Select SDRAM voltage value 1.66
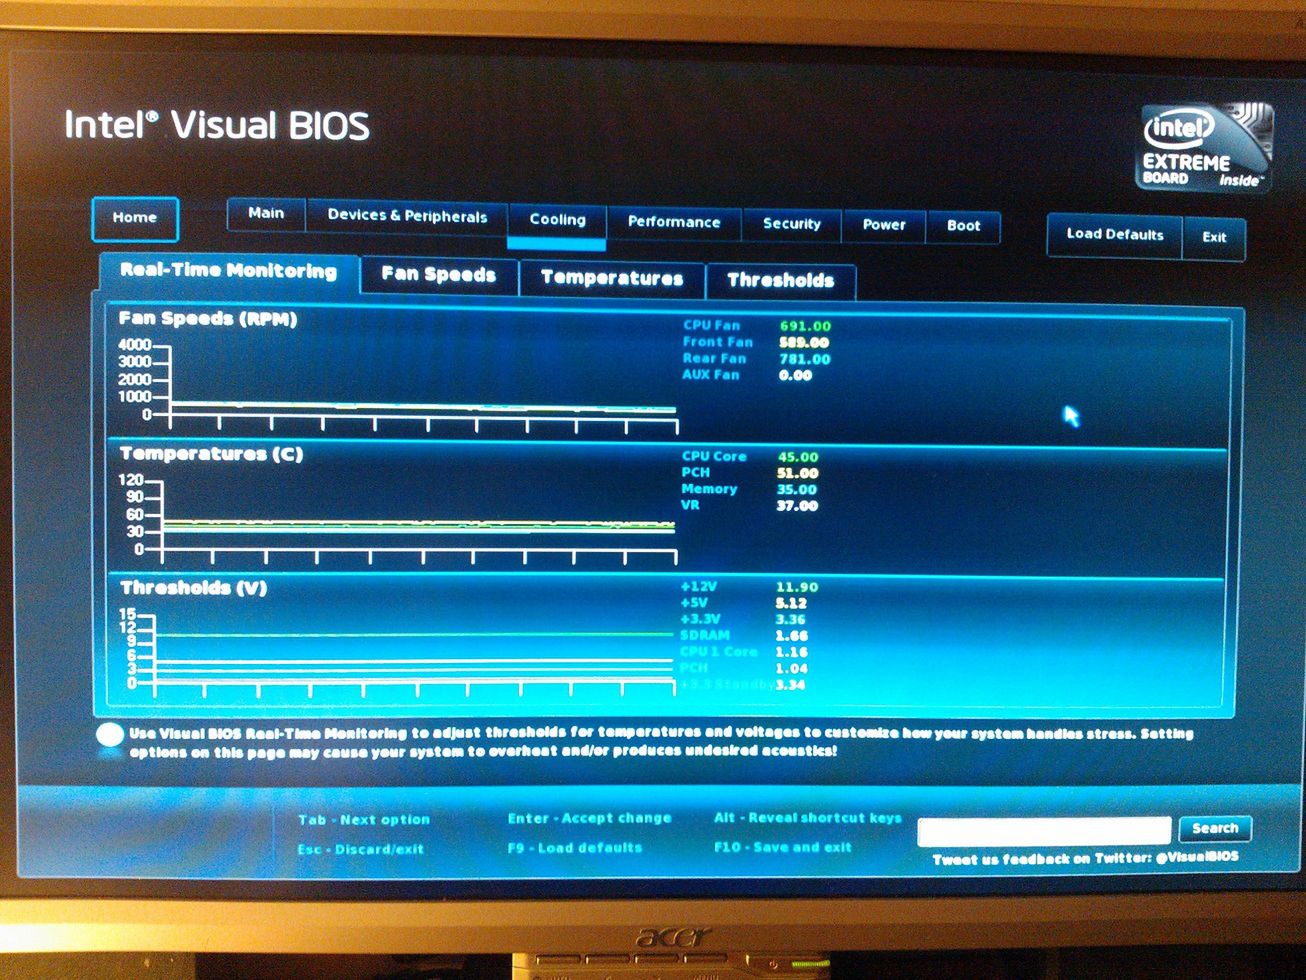This screenshot has height=980, width=1306. click(791, 636)
